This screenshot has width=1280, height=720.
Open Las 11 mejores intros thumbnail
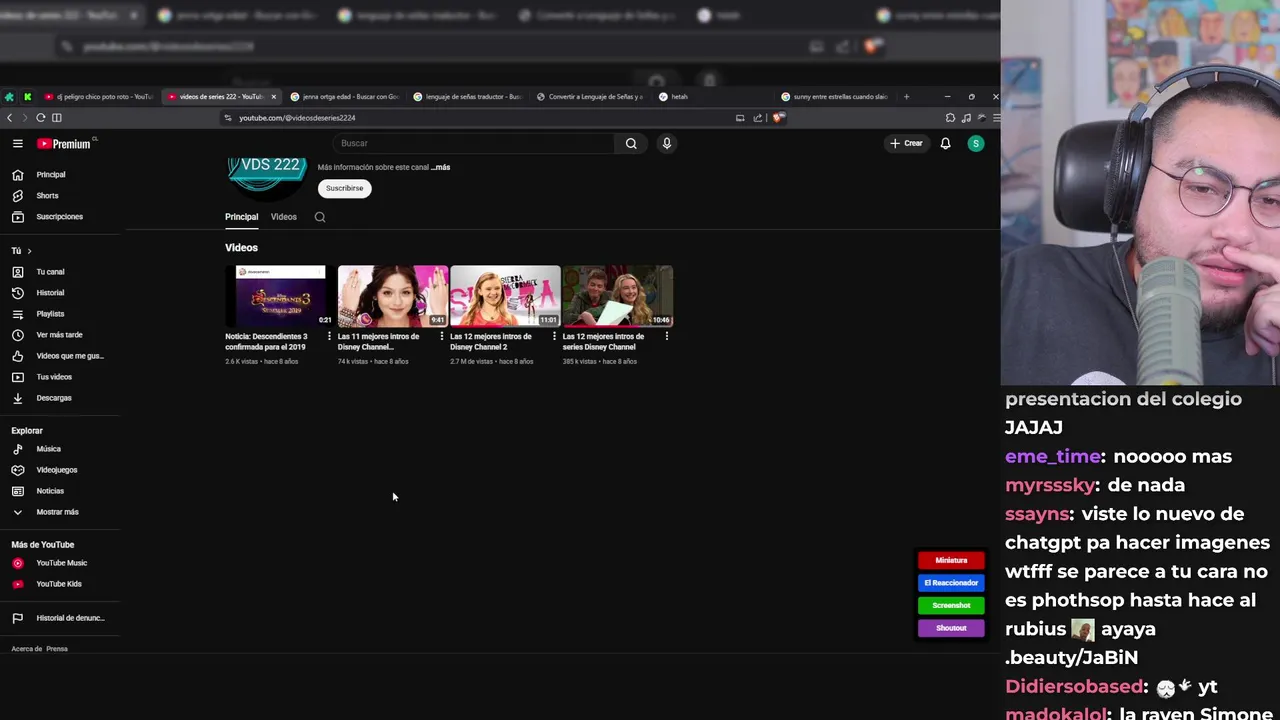click(x=393, y=296)
